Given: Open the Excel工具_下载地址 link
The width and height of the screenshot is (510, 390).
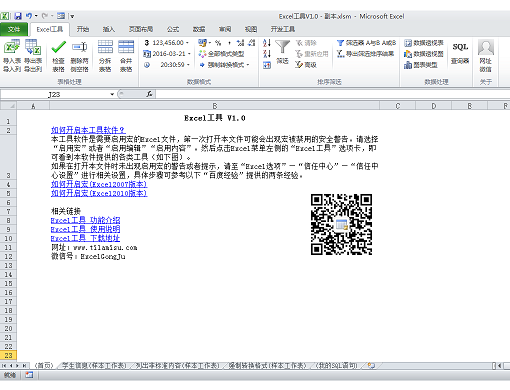Looking at the screenshot, I should point(85,238).
